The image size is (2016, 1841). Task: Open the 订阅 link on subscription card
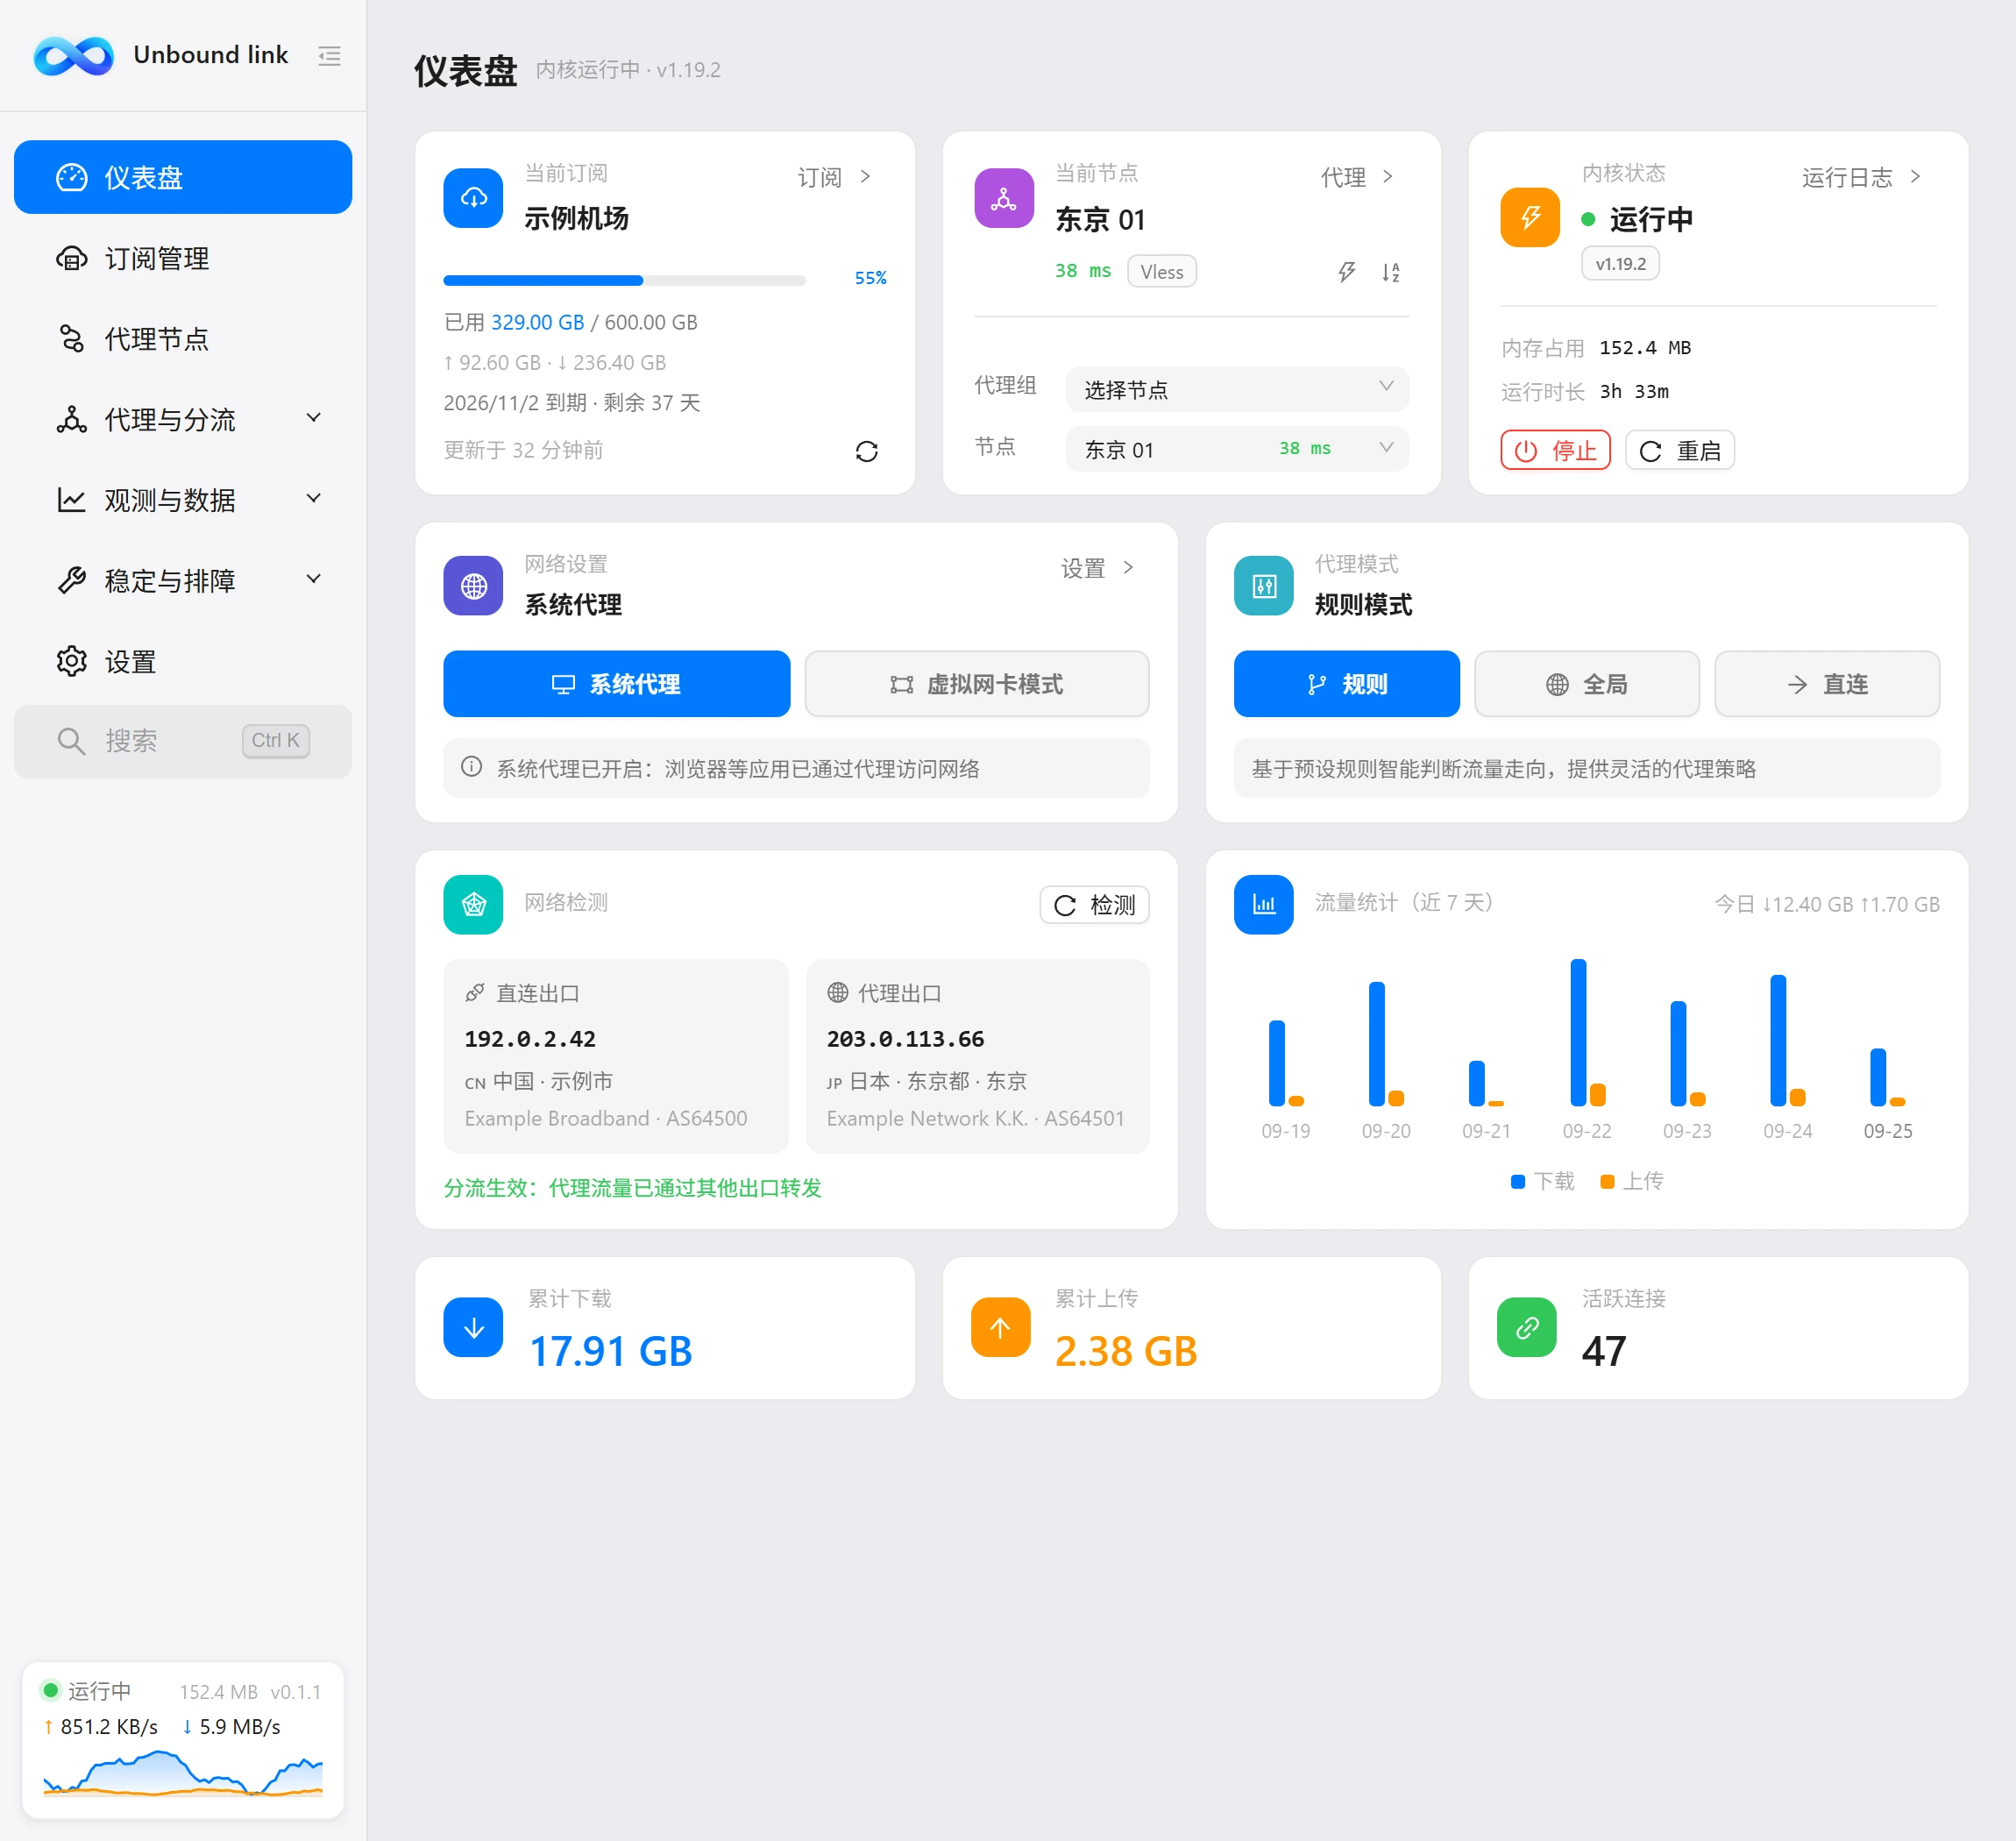pos(835,177)
